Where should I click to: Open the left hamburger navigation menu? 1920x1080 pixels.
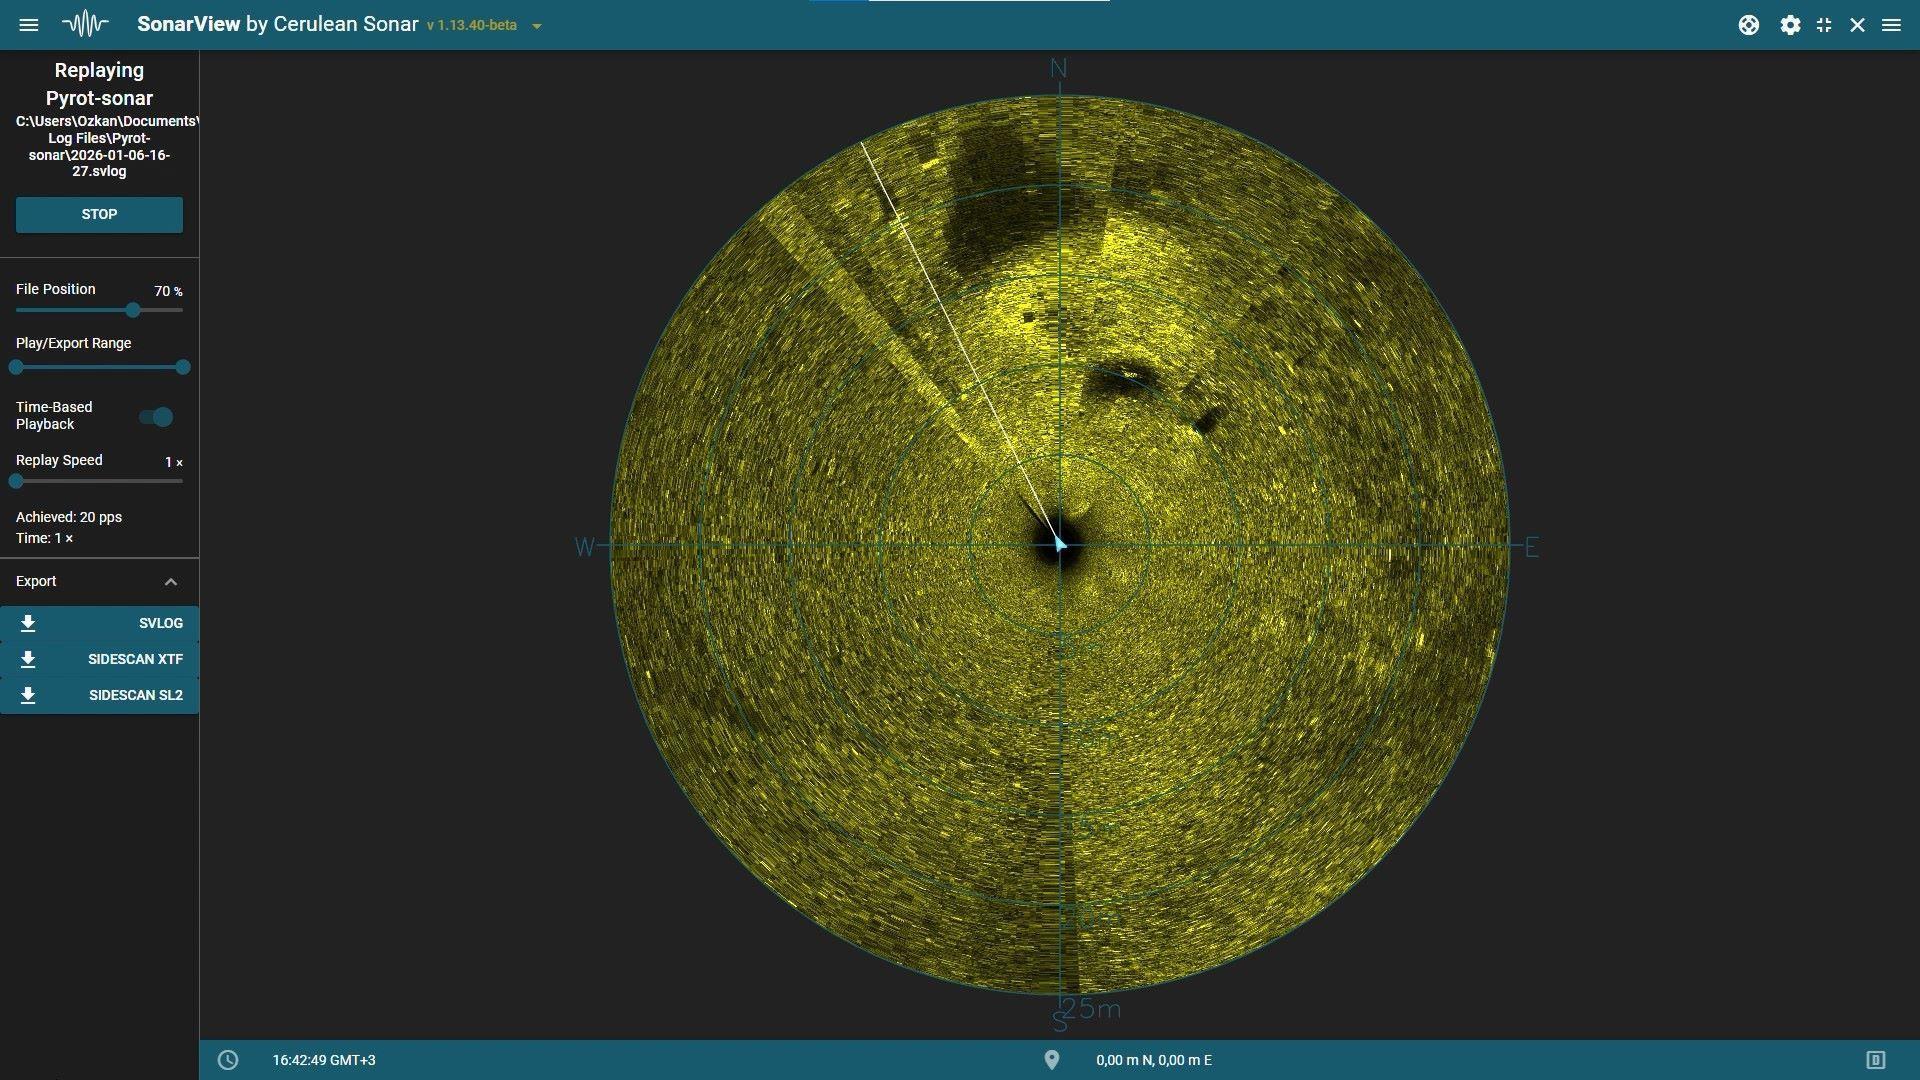coord(28,25)
